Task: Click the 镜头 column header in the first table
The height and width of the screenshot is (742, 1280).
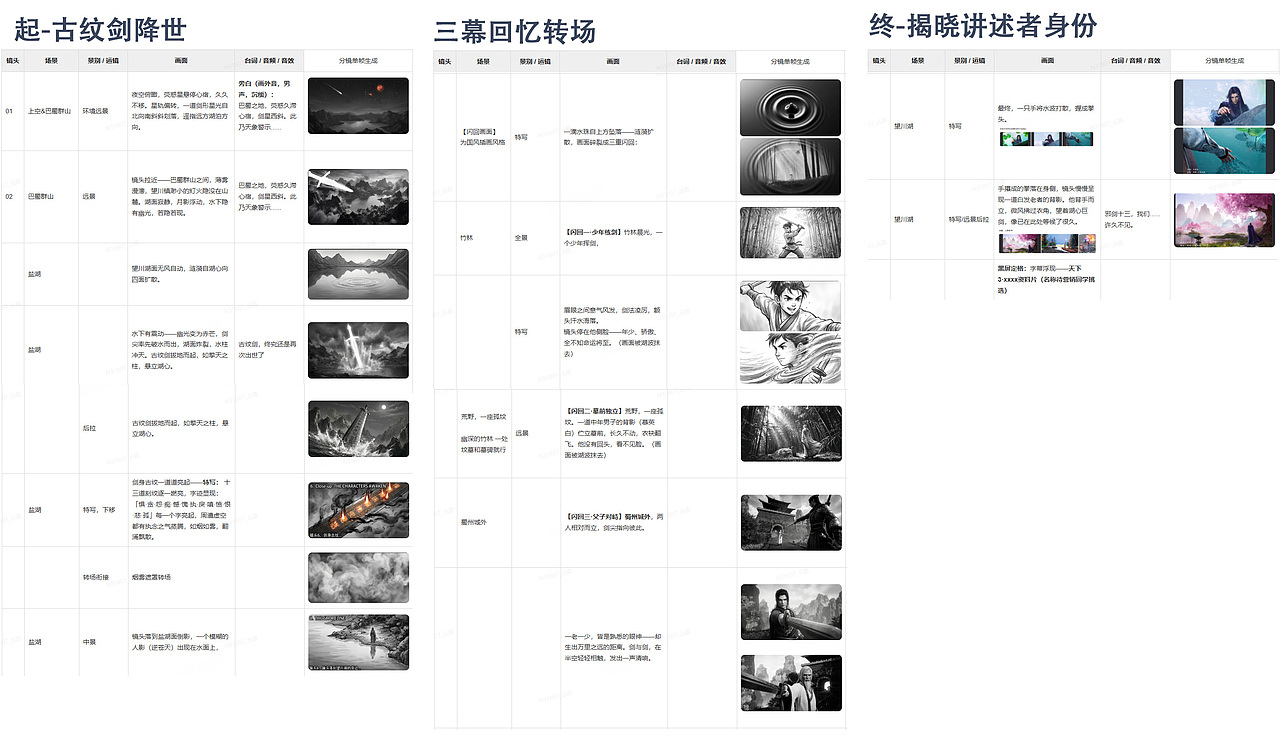Action: [14, 61]
